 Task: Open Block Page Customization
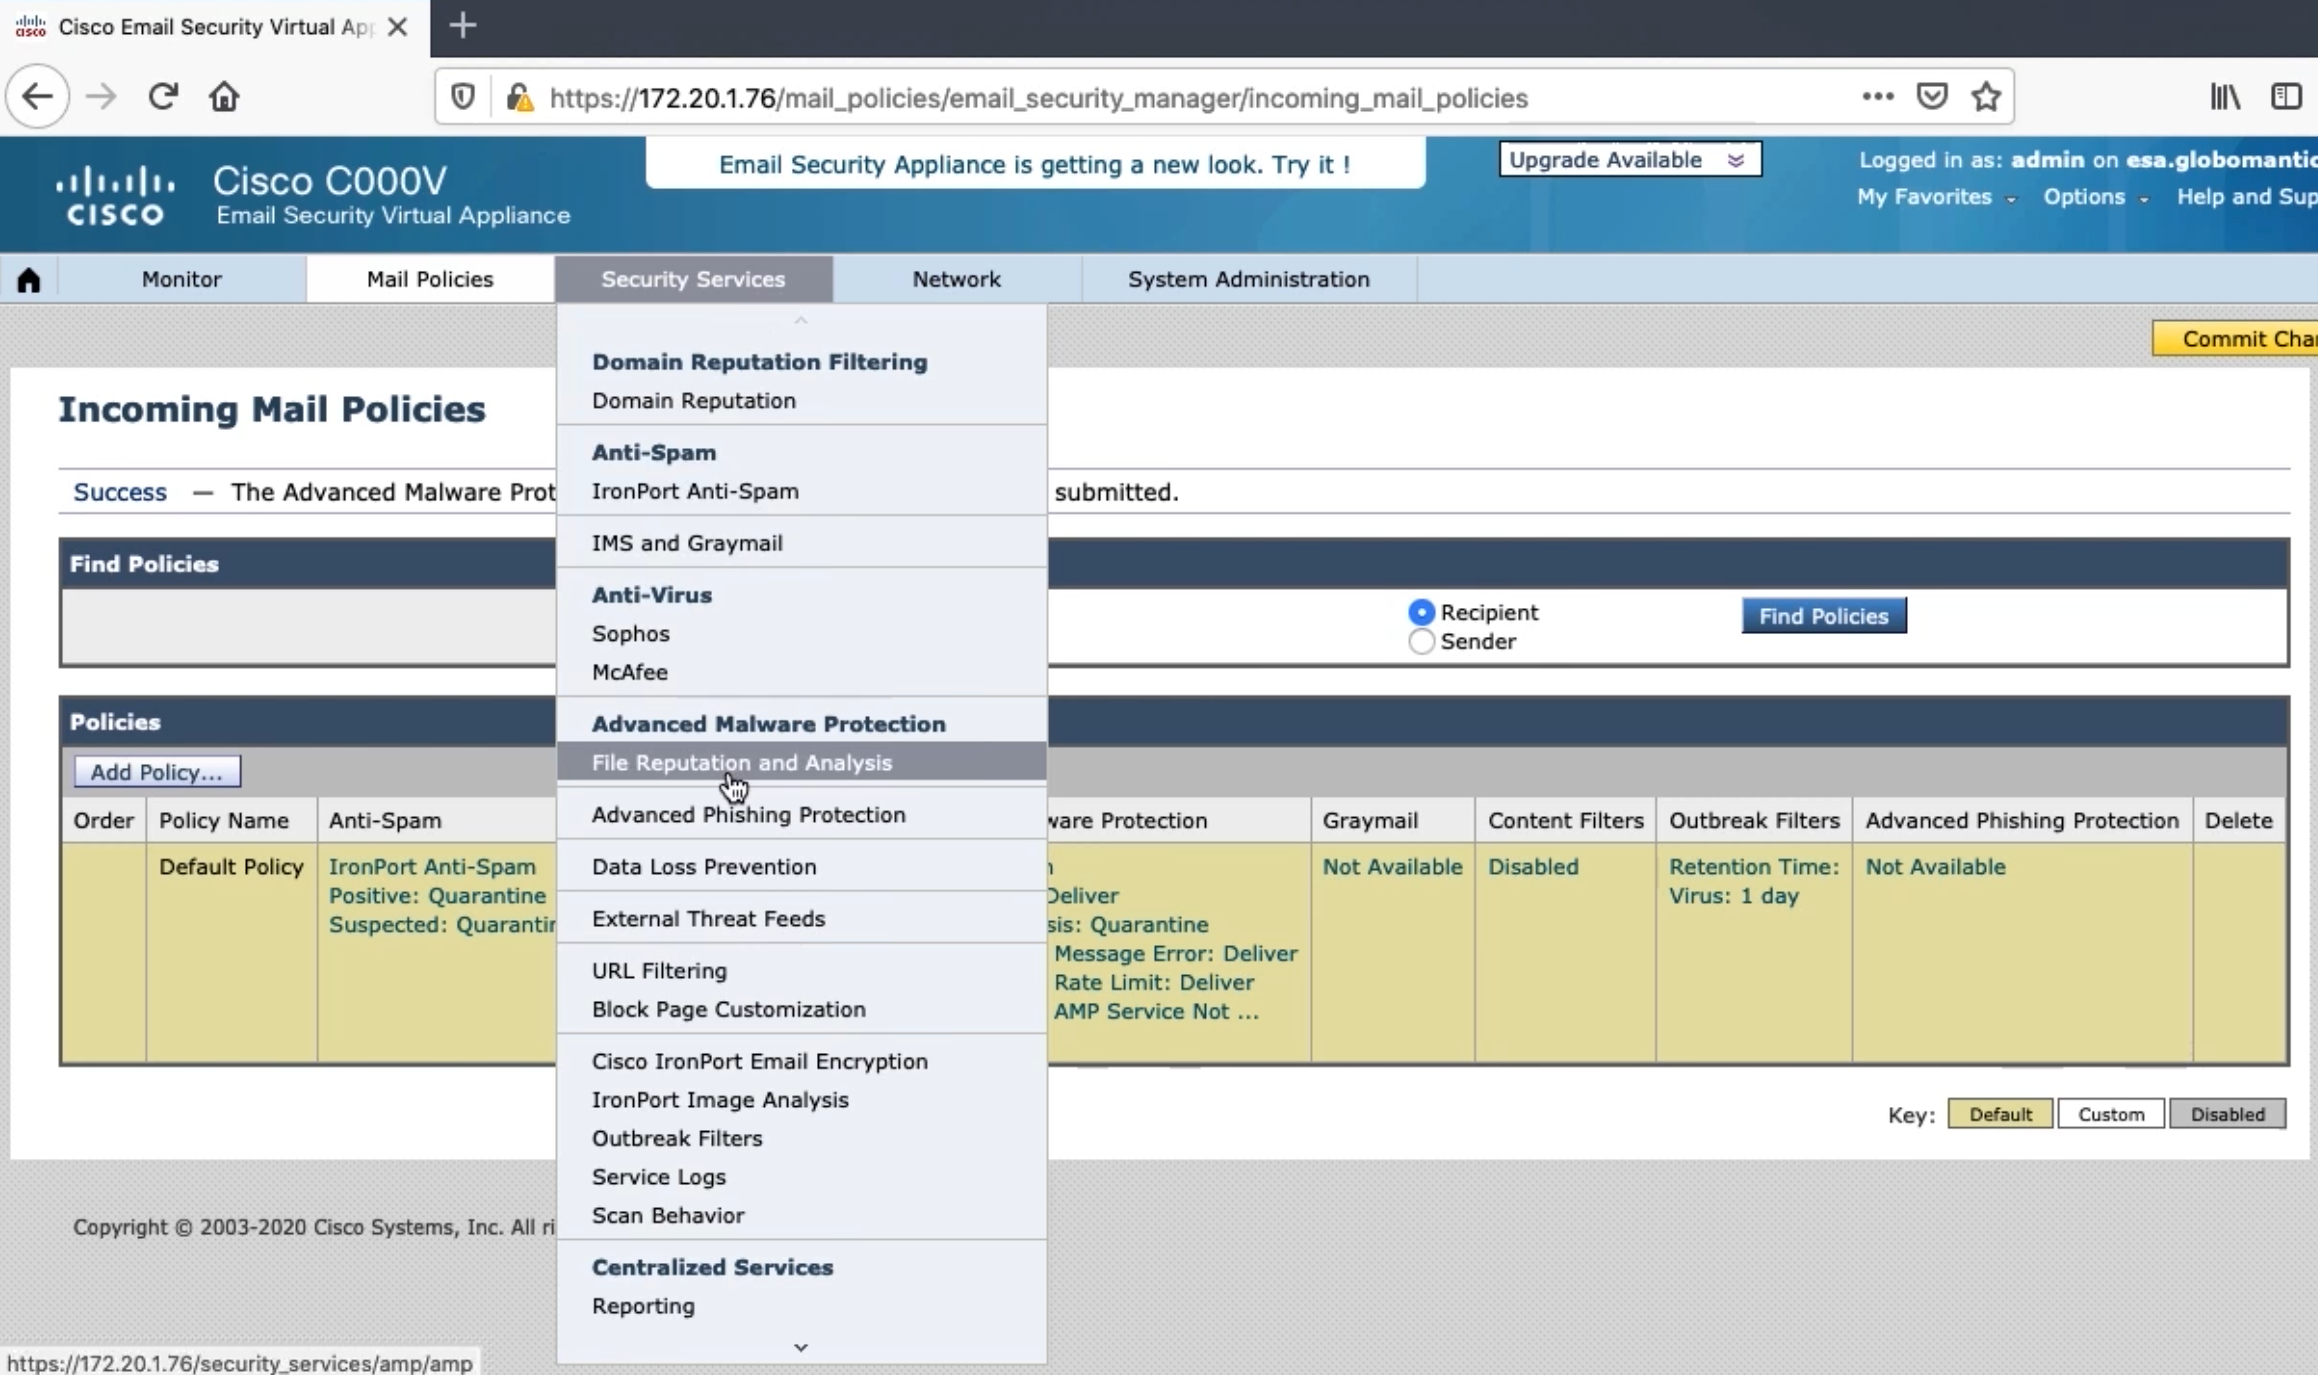point(729,1010)
